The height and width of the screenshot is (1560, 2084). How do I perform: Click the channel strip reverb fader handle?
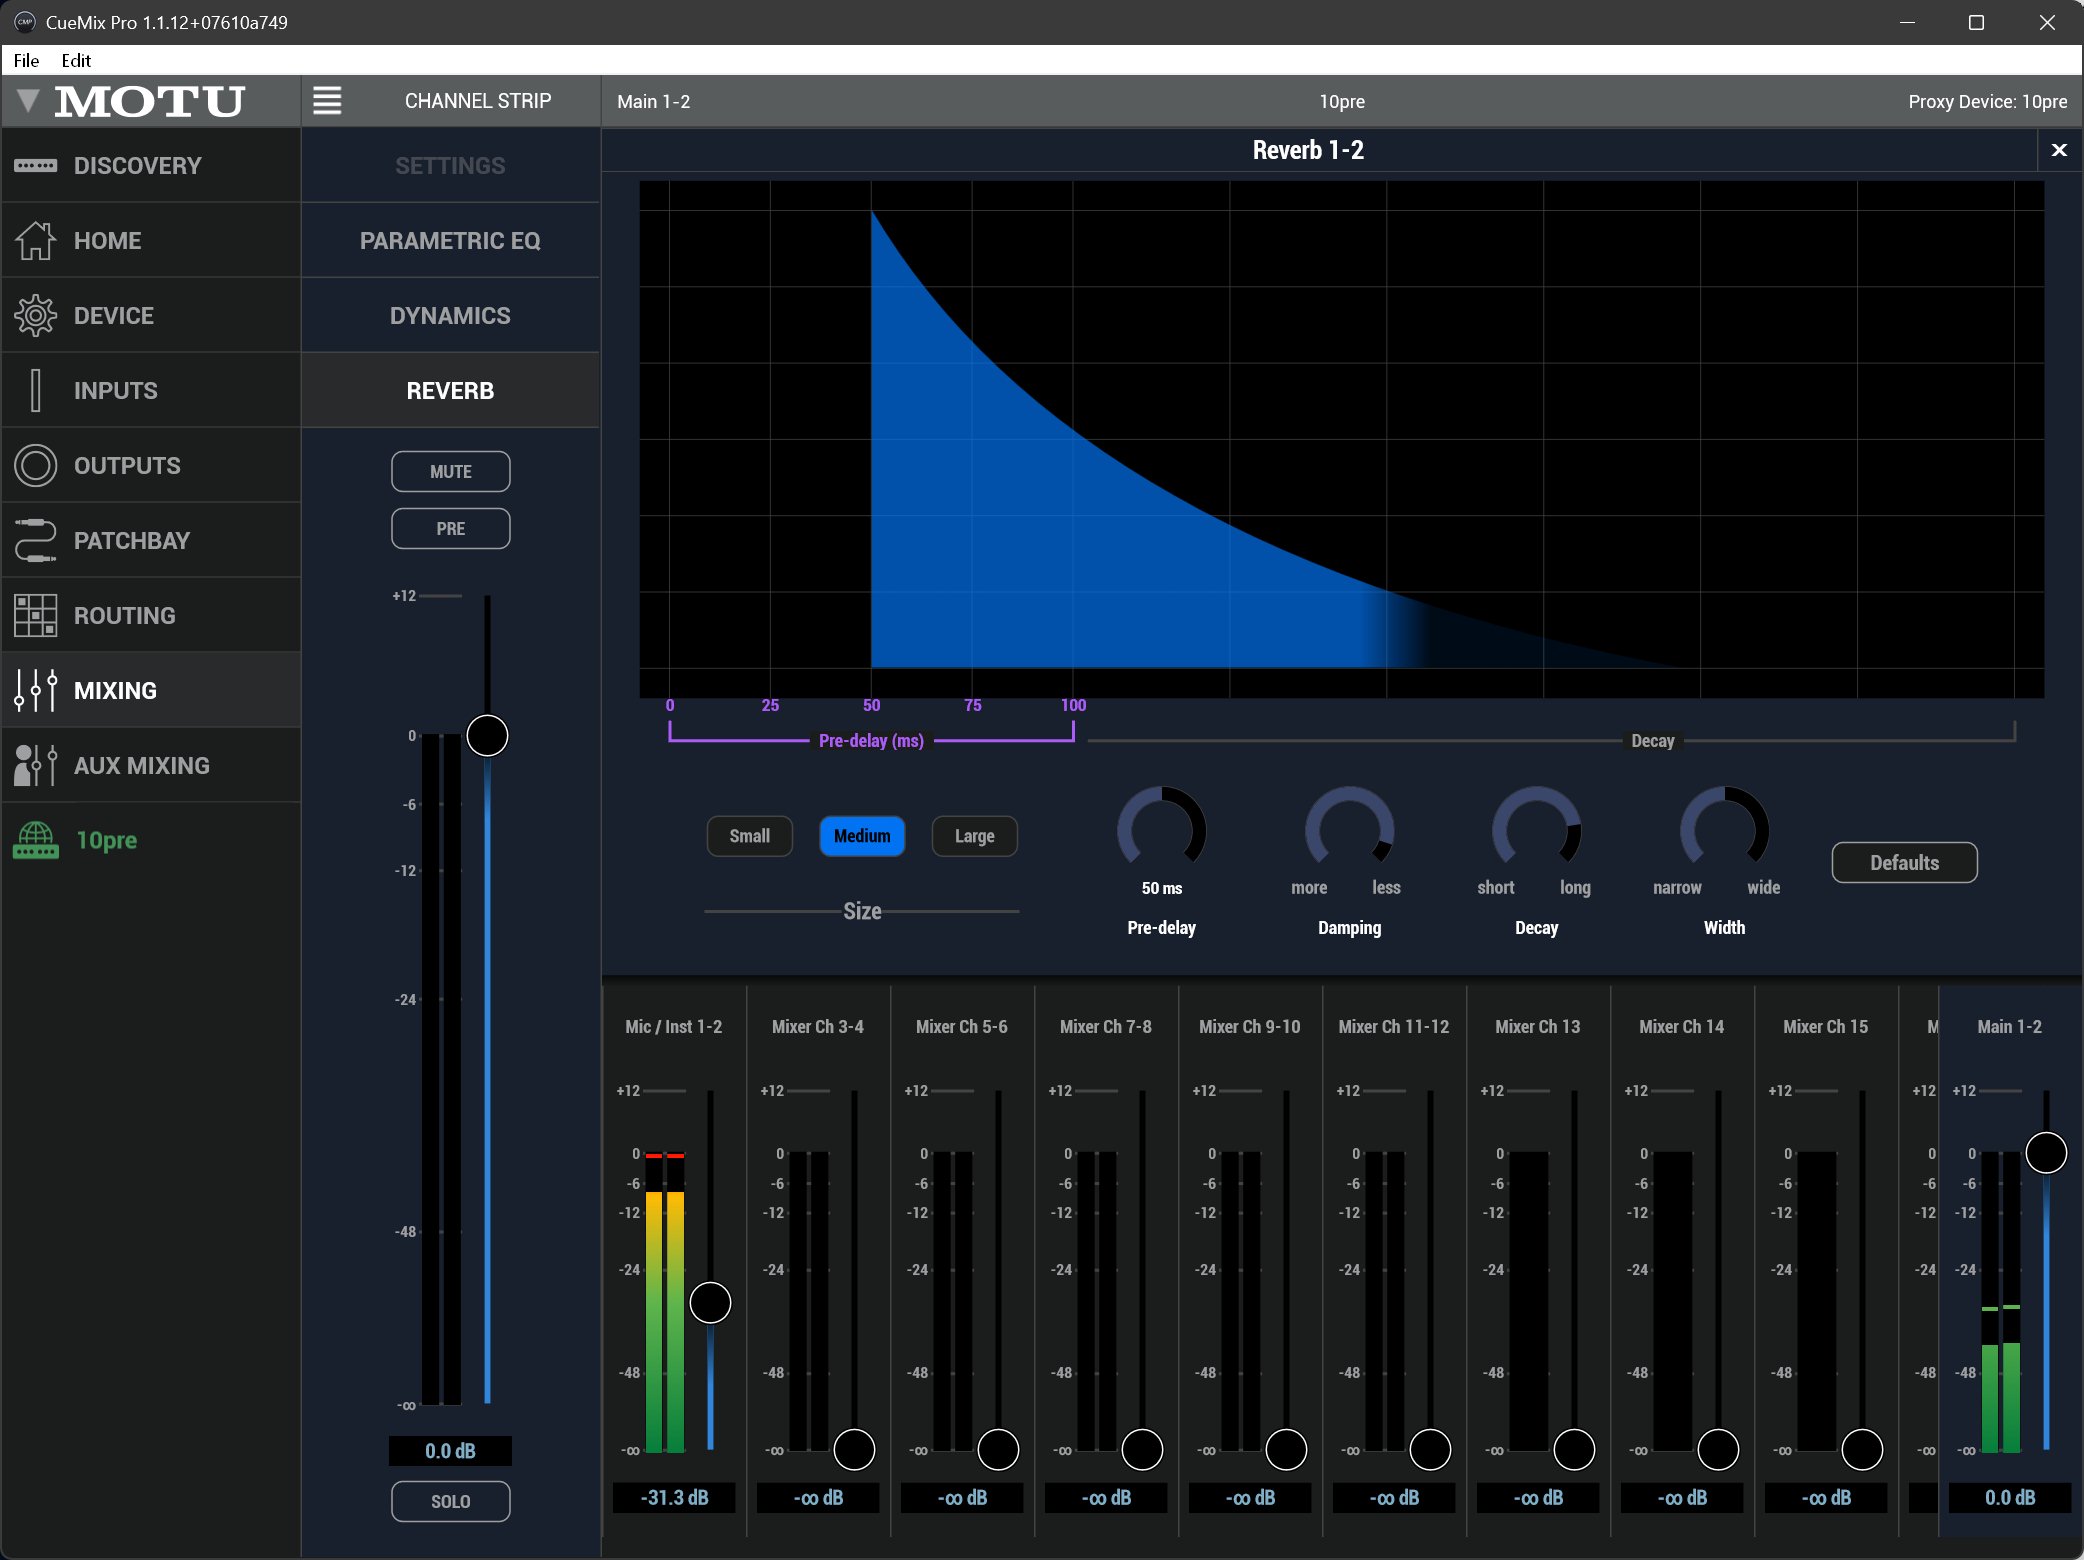point(488,736)
